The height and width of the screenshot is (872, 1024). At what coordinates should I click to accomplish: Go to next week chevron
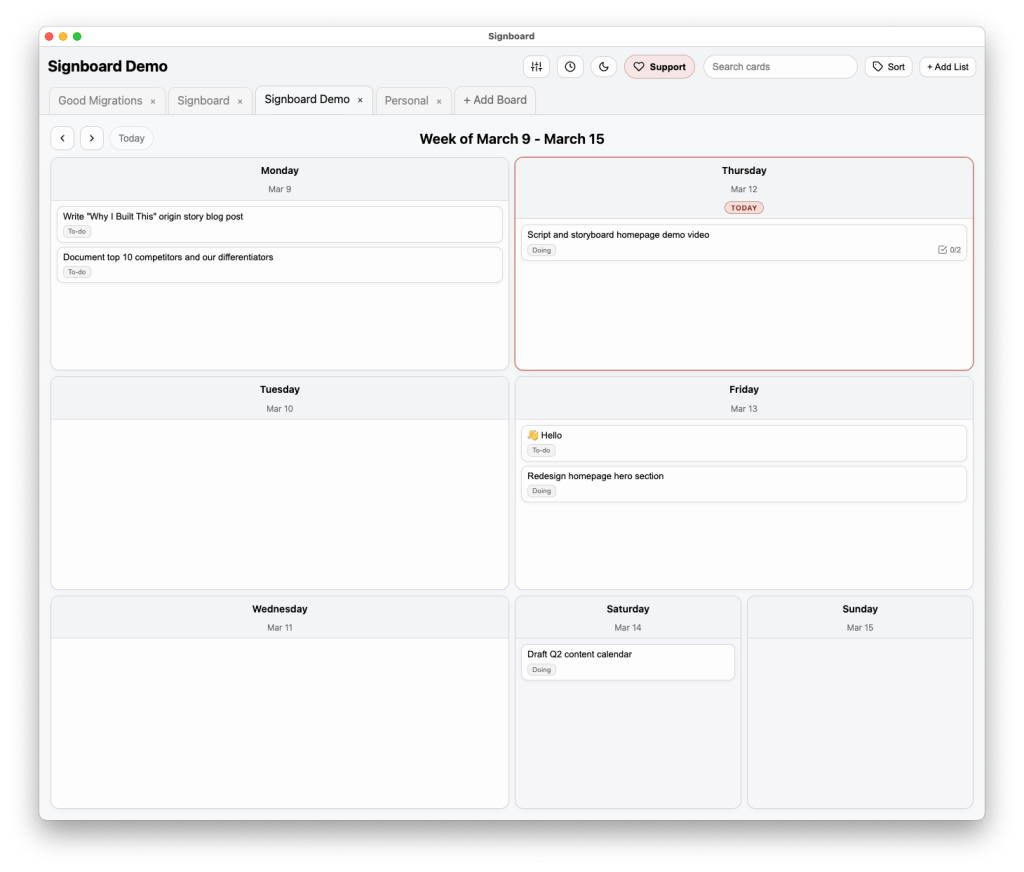tap(92, 138)
